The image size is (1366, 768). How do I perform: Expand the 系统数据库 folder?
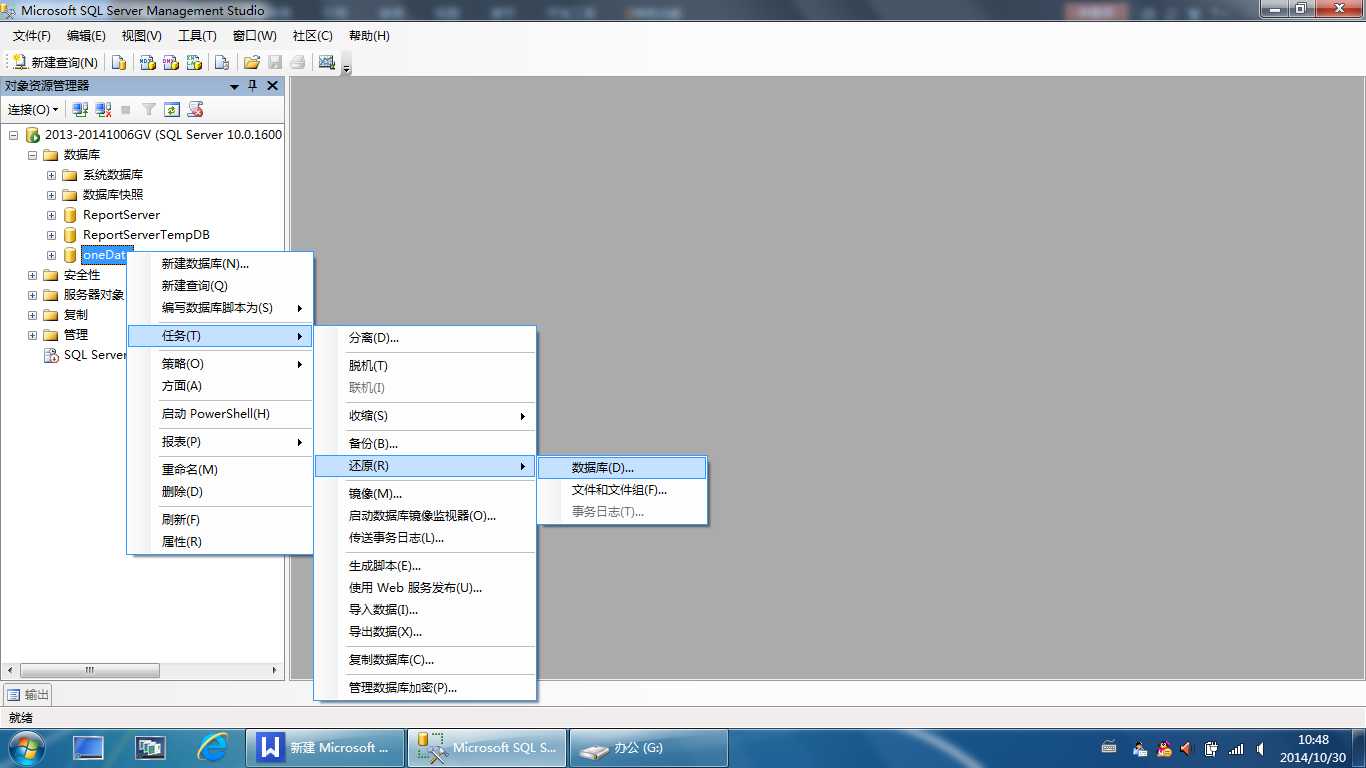[51, 175]
